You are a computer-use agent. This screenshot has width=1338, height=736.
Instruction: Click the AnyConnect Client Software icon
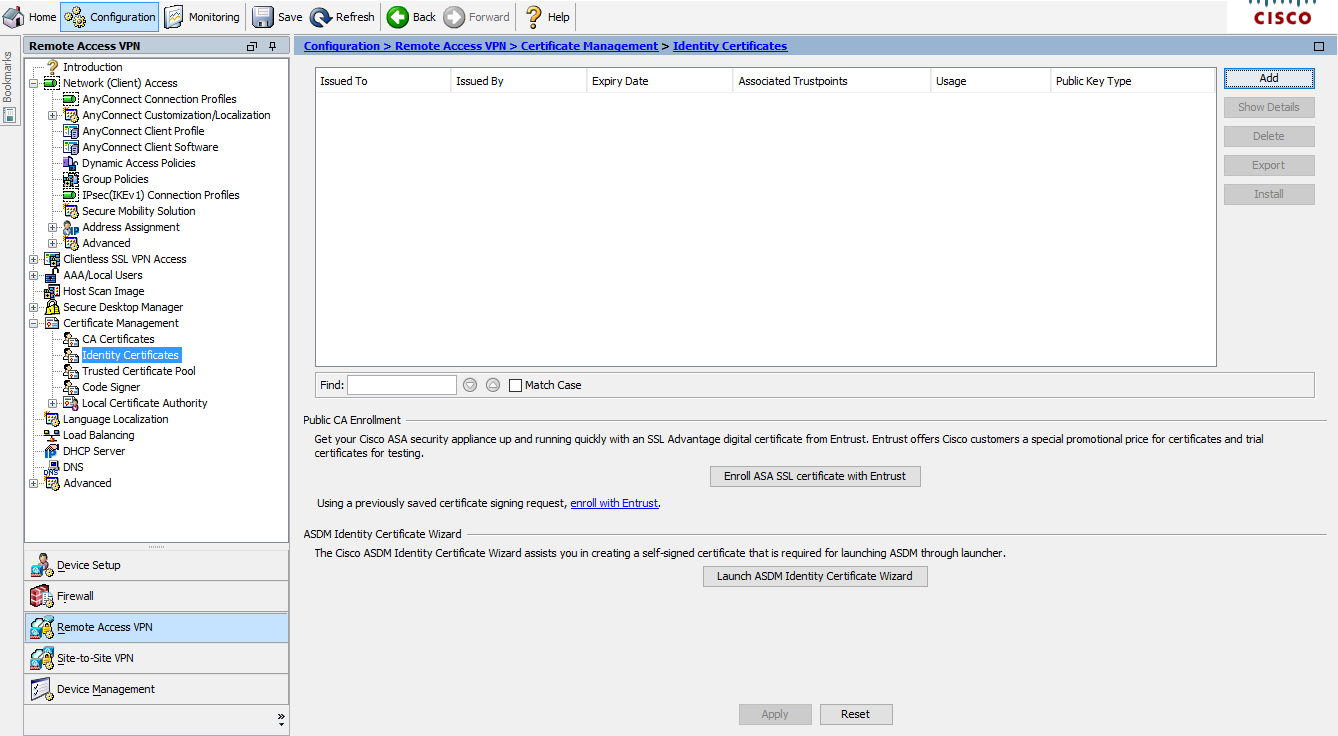(x=71, y=147)
